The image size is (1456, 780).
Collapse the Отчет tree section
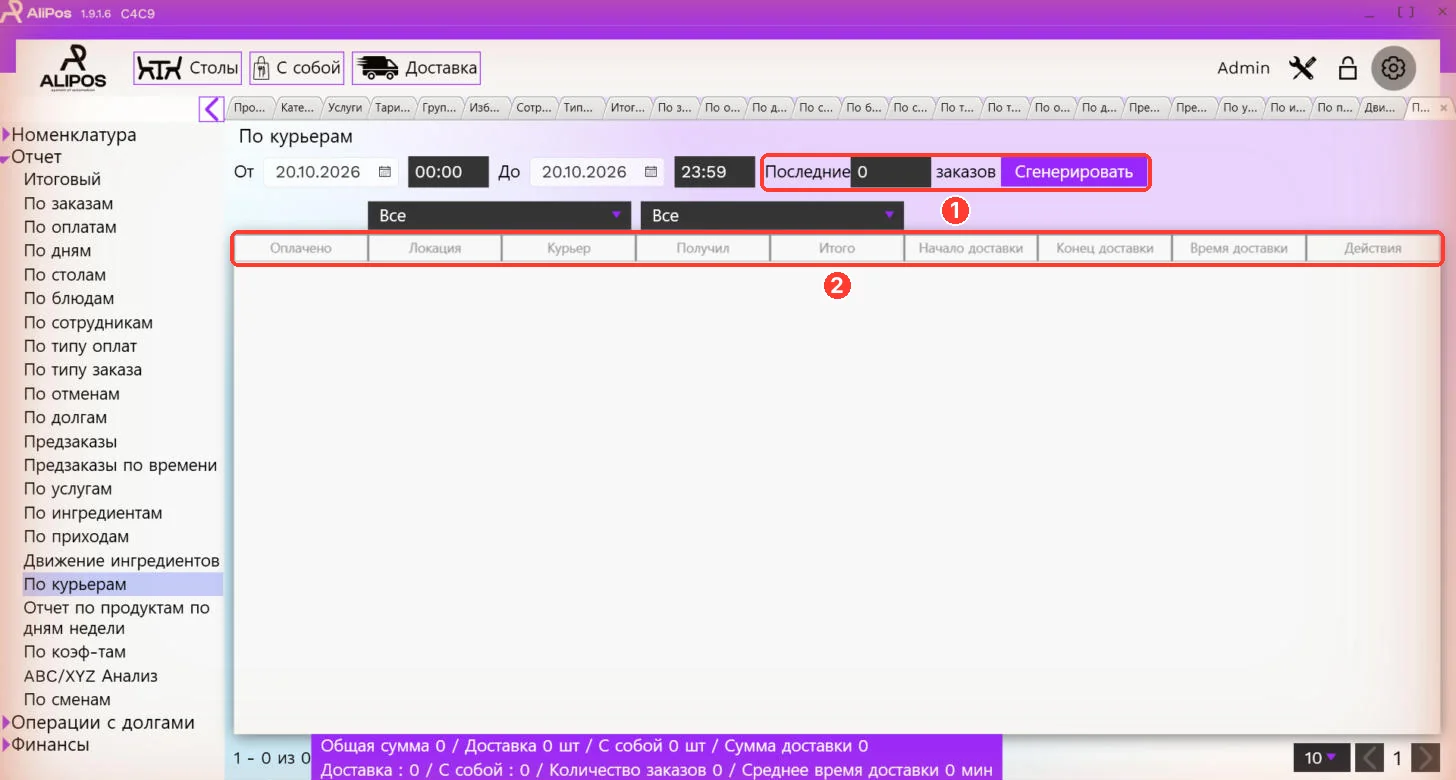click(x=6, y=158)
